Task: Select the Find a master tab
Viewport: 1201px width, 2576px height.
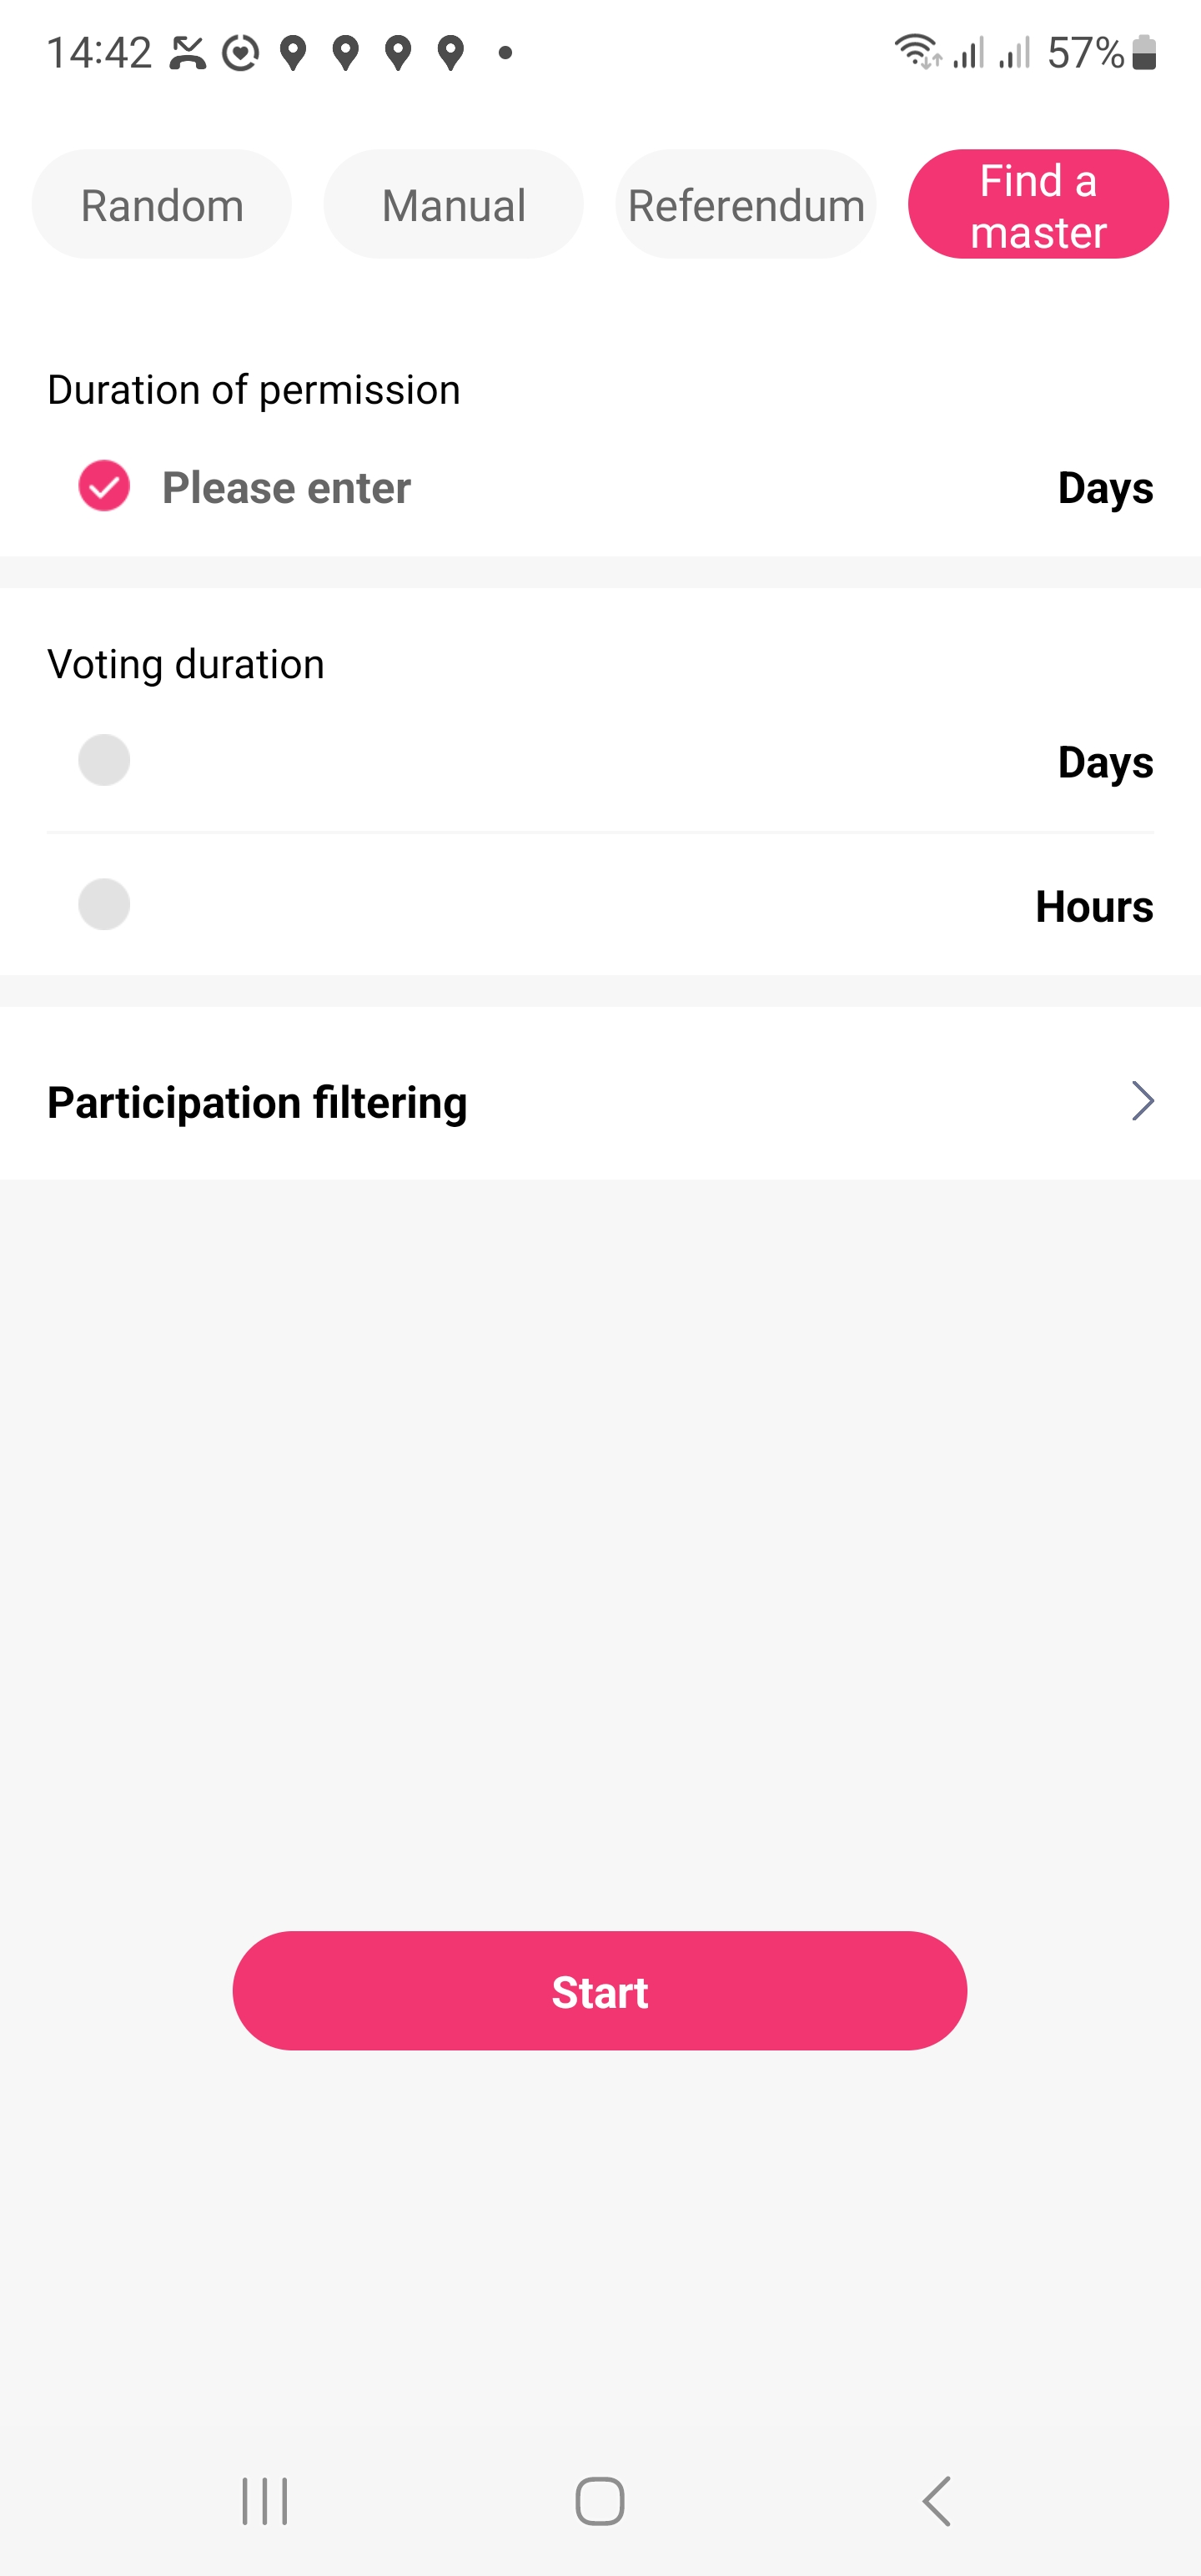Action: [1038, 205]
